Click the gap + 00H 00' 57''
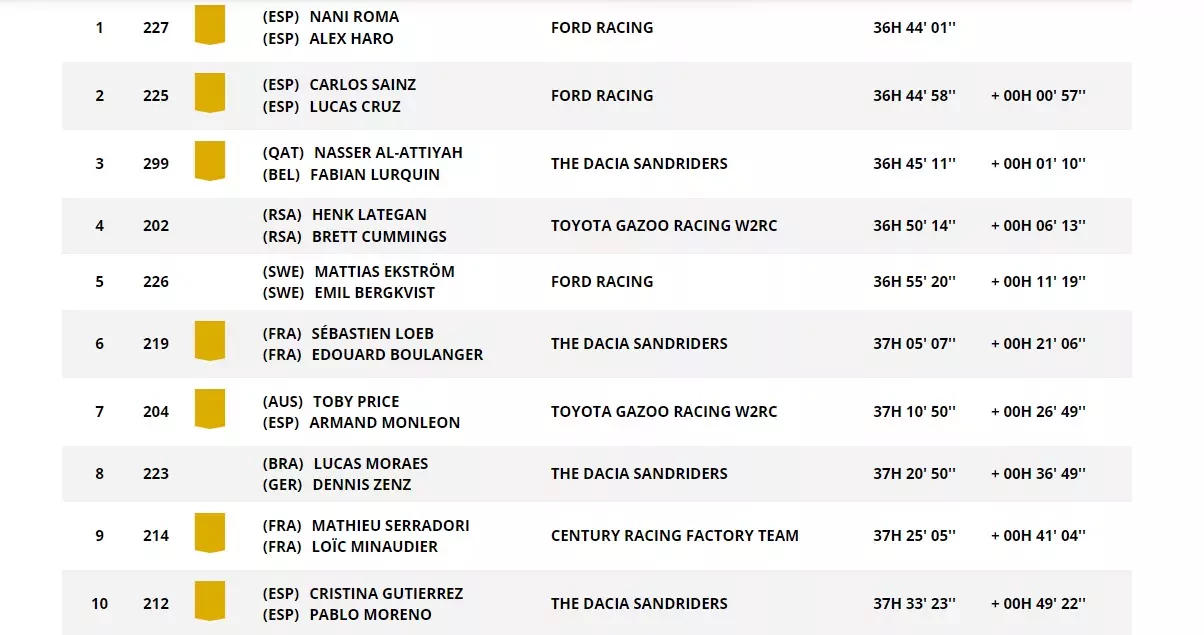1204x635 pixels. [1038, 96]
